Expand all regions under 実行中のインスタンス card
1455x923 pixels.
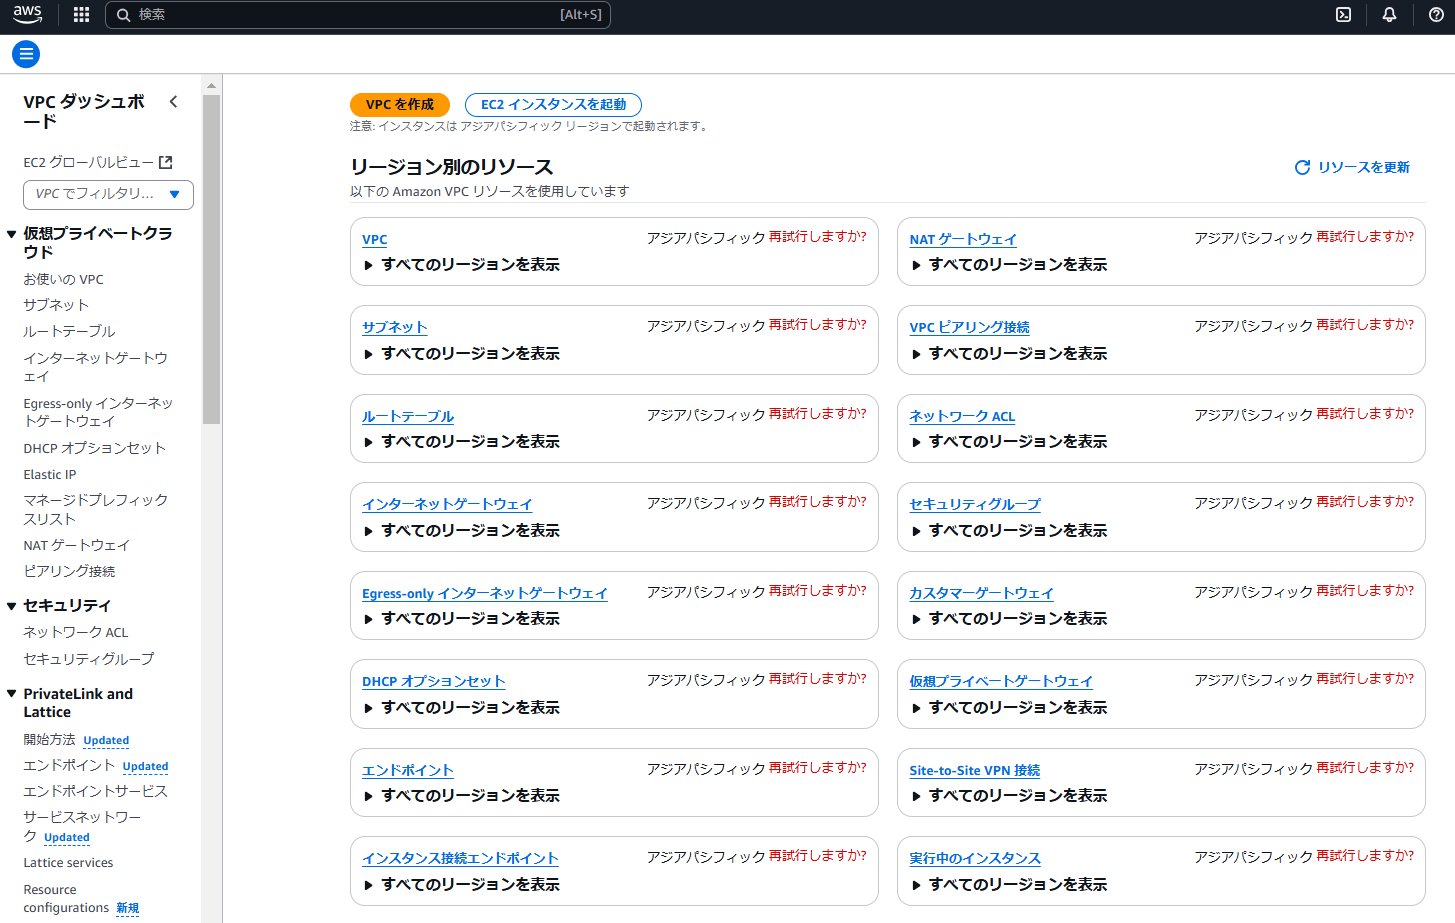(1008, 885)
